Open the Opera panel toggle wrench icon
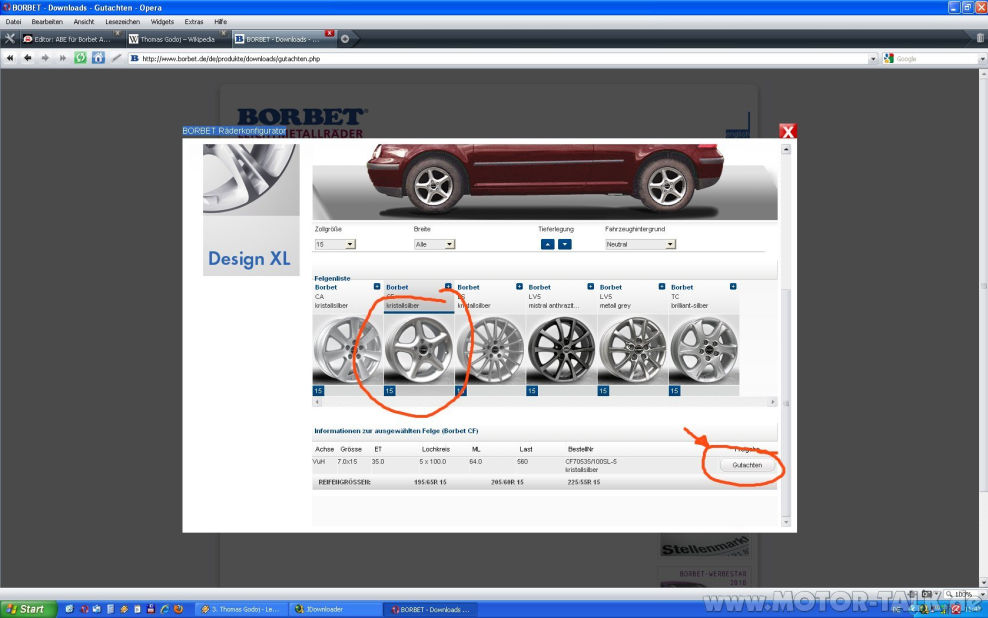This screenshot has width=988, height=618. (x=9, y=38)
